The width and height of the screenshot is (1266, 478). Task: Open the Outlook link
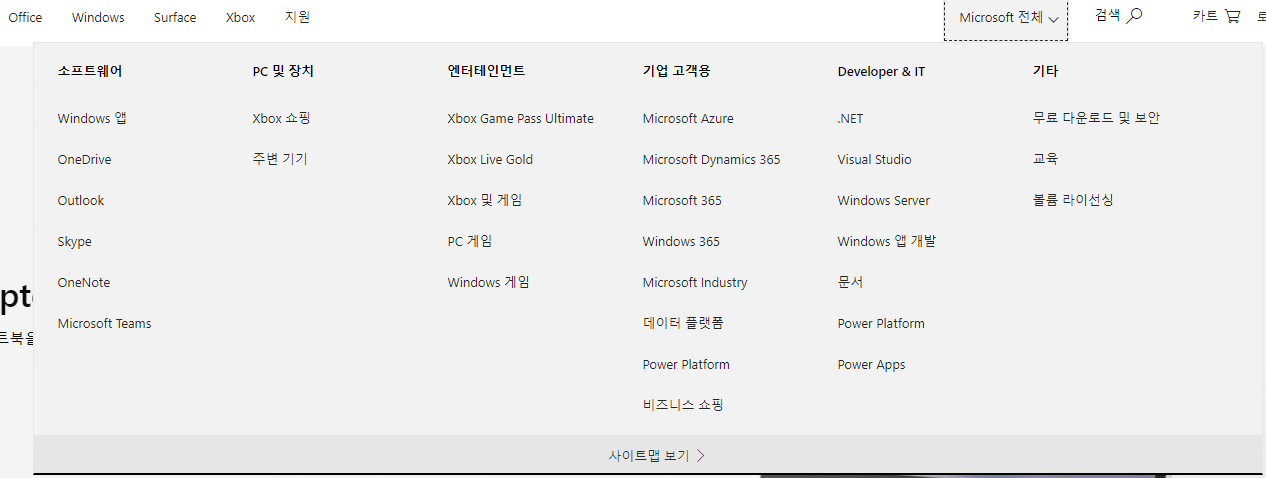[81, 200]
